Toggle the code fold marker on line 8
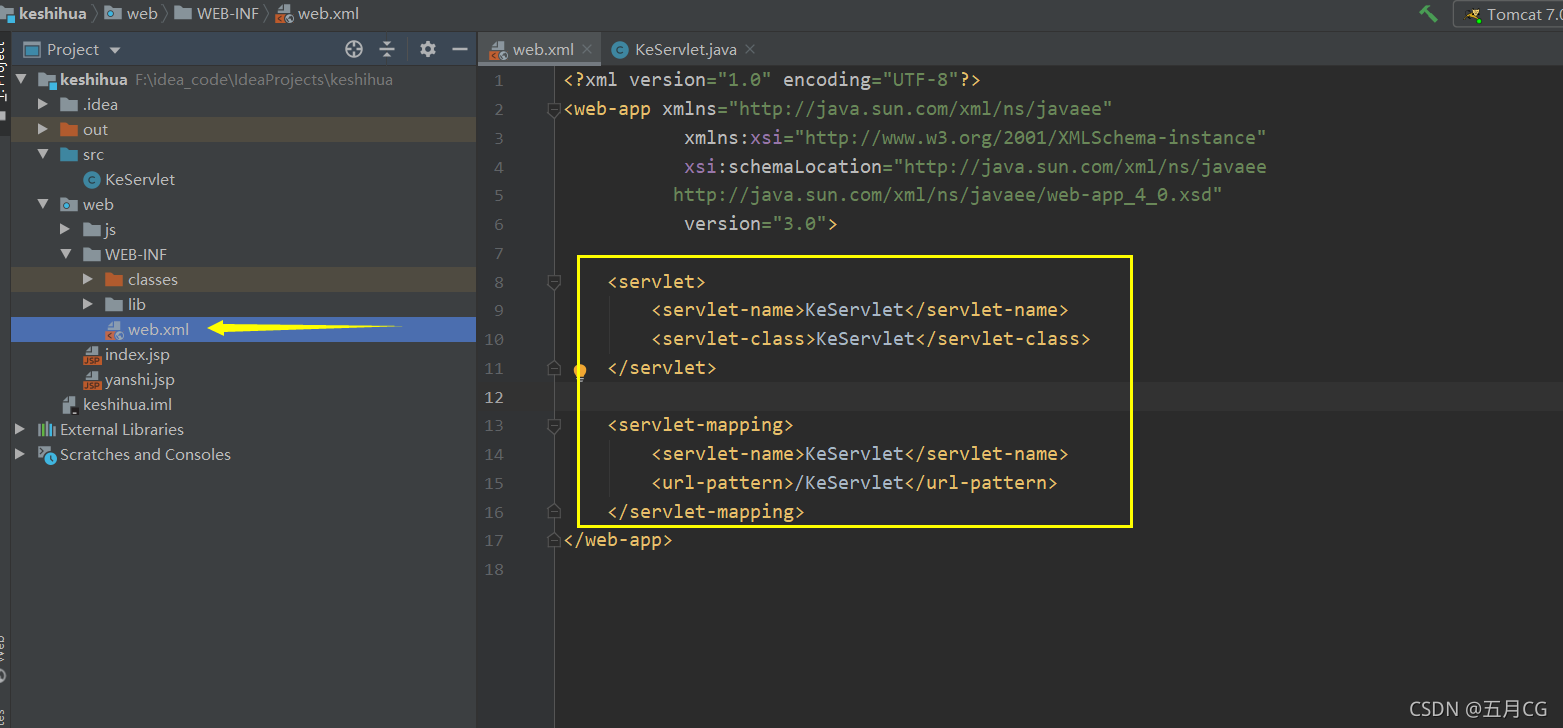Image resolution: width=1563 pixels, height=728 pixels. click(x=553, y=282)
